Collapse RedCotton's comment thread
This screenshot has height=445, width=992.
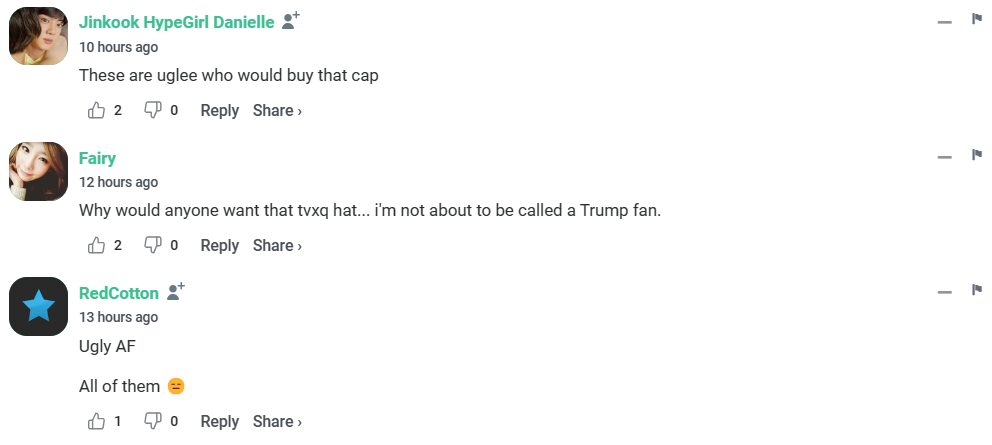[x=944, y=292]
